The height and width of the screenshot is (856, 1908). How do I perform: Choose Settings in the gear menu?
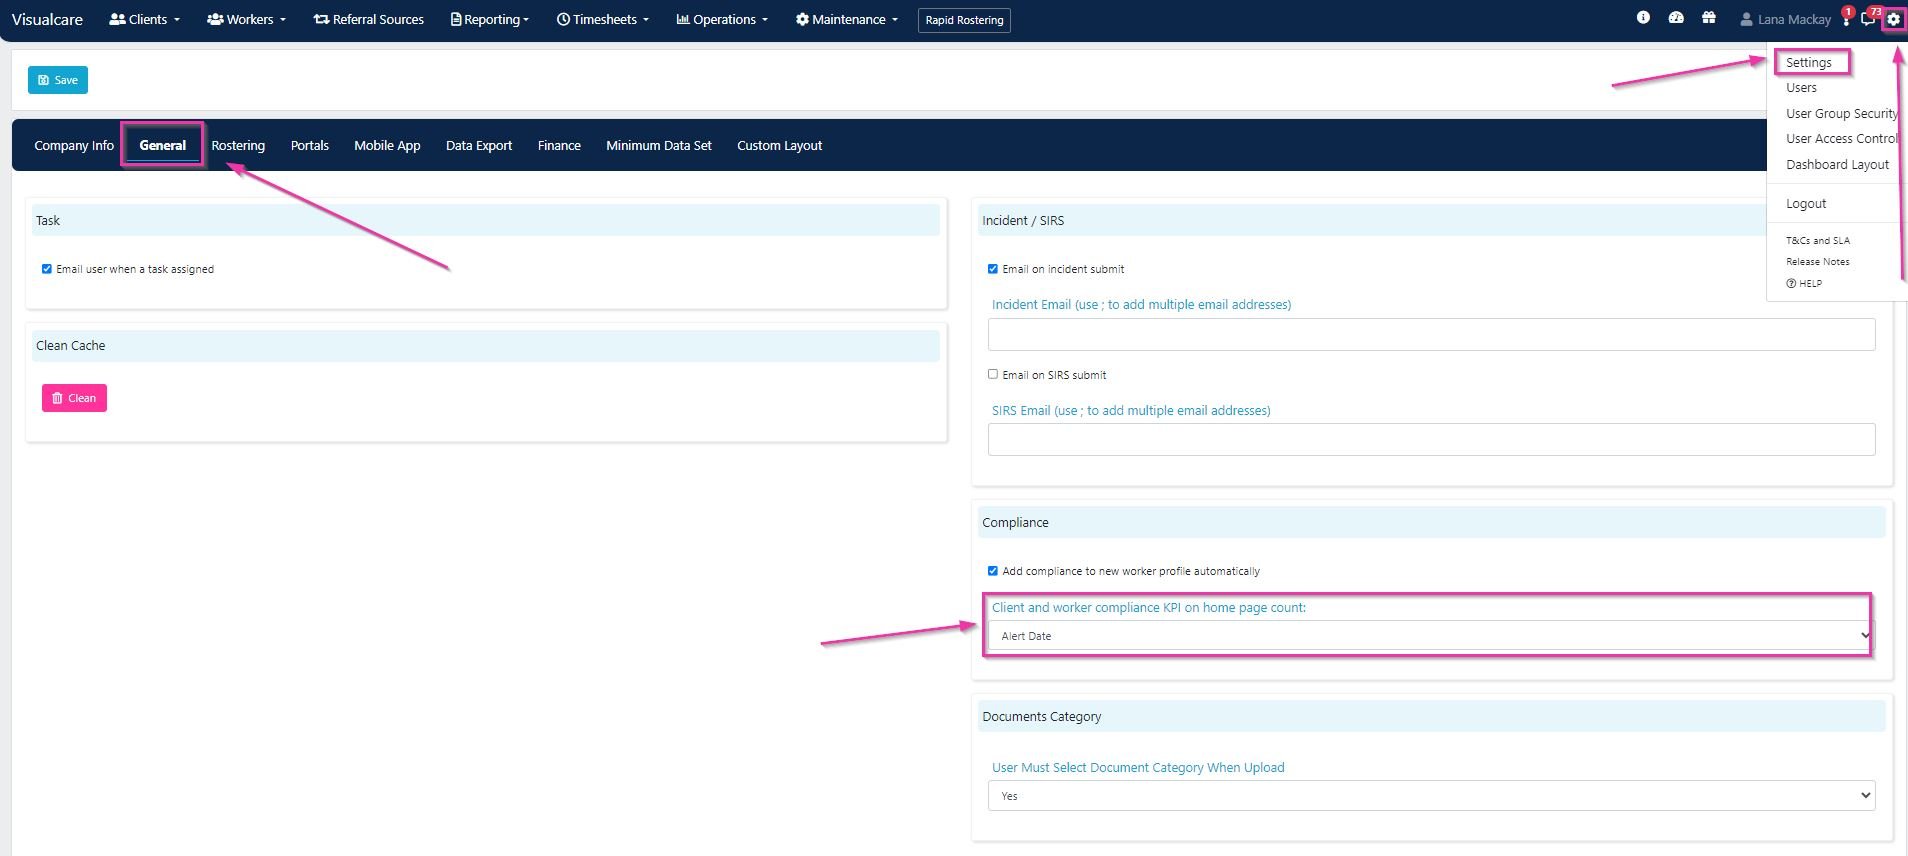[x=1809, y=62]
